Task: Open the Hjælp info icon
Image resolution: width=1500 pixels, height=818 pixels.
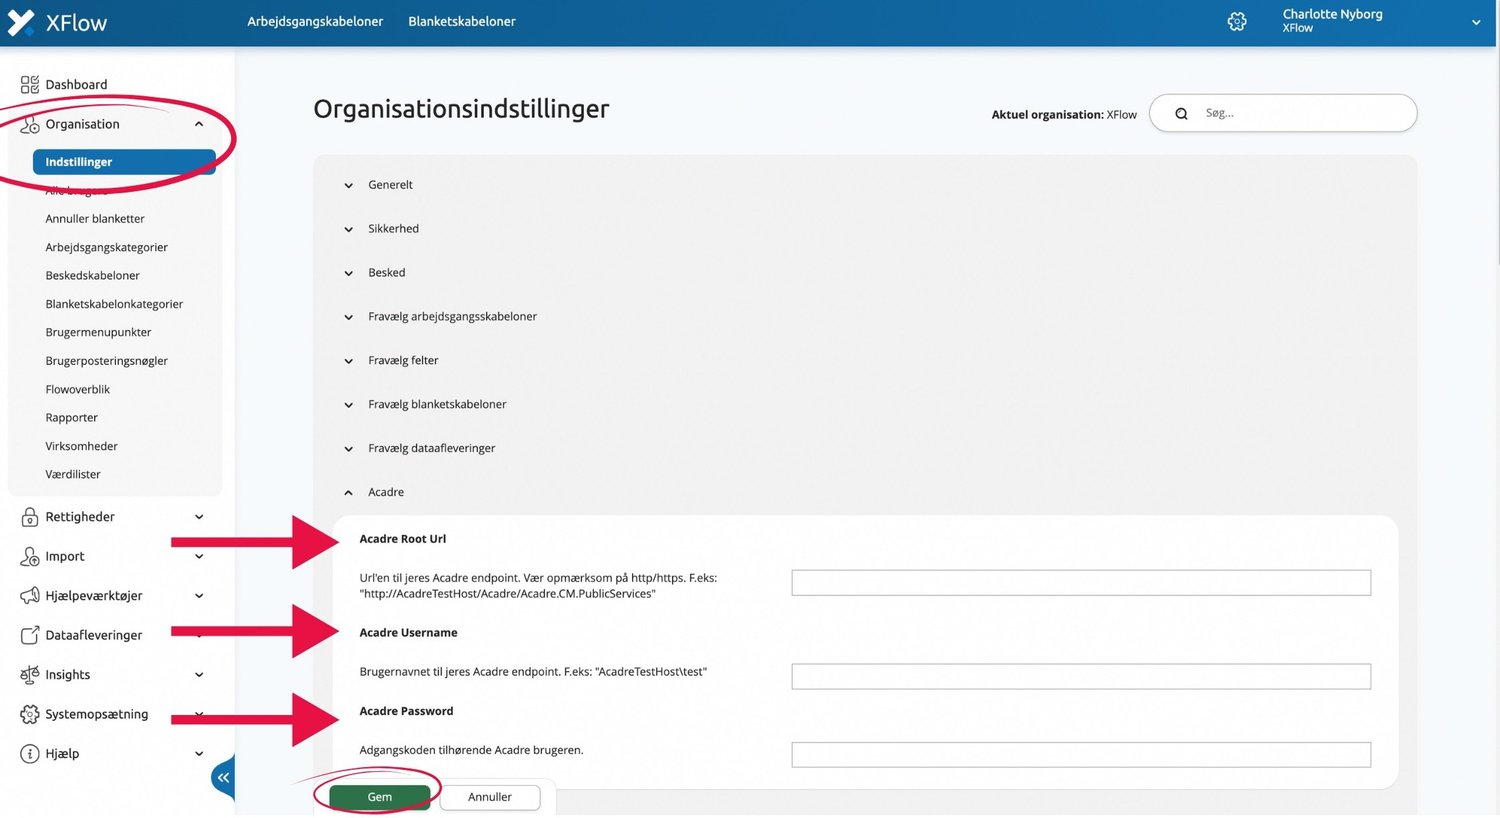Action: click(x=29, y=753)
